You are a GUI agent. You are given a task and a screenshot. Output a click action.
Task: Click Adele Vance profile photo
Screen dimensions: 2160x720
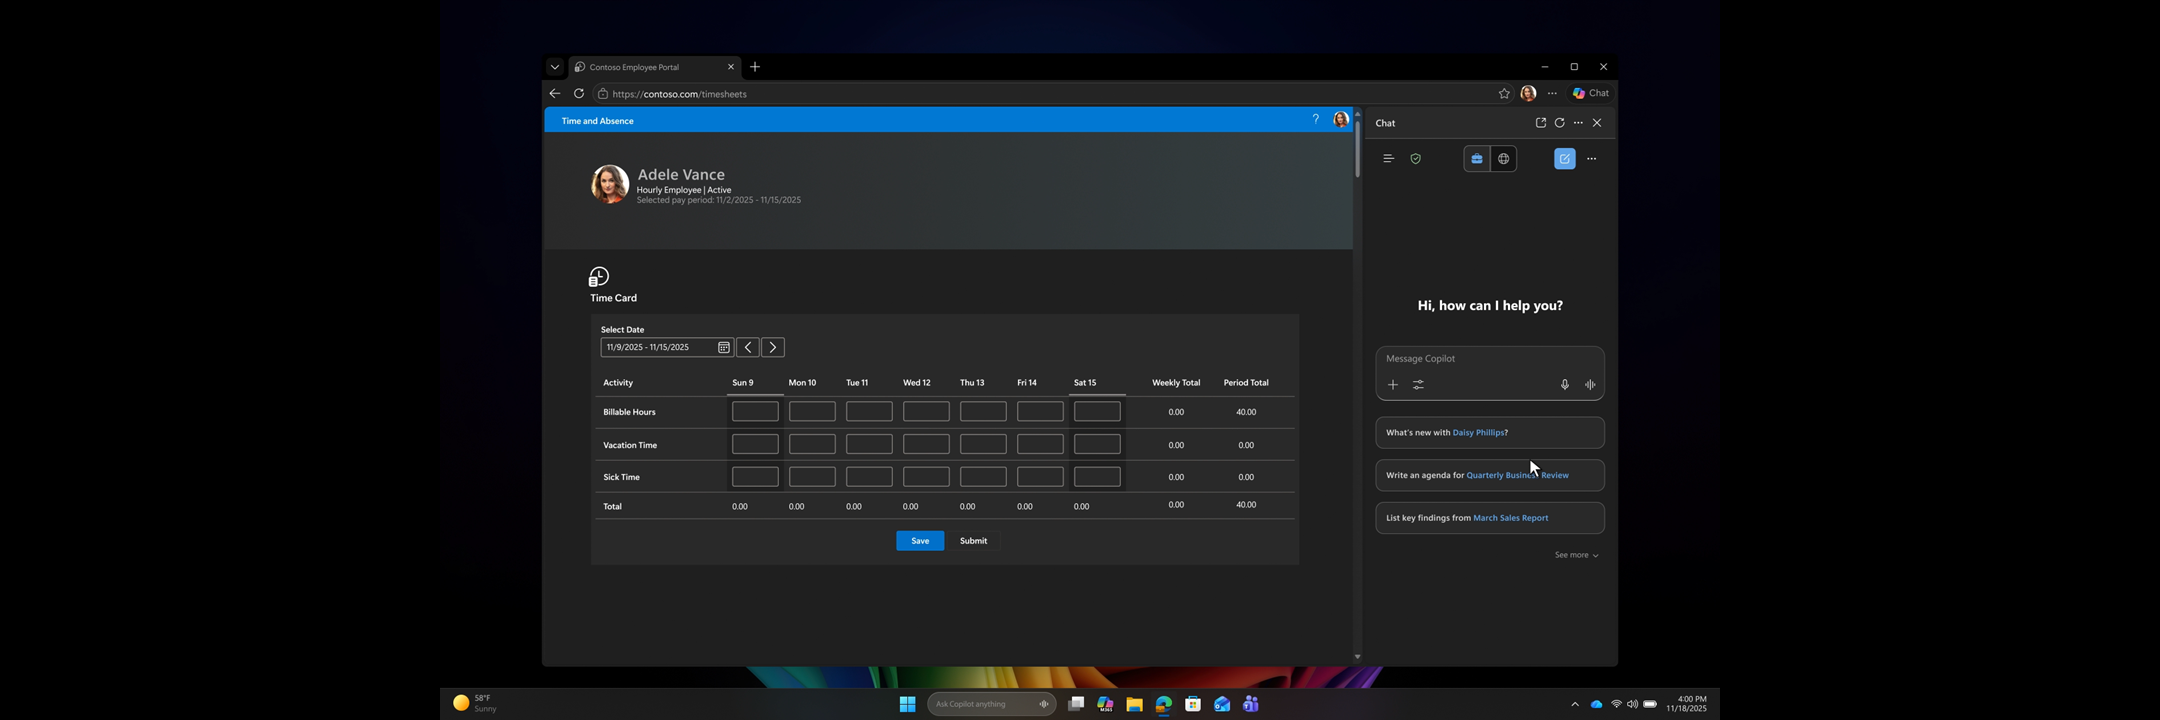609,184
